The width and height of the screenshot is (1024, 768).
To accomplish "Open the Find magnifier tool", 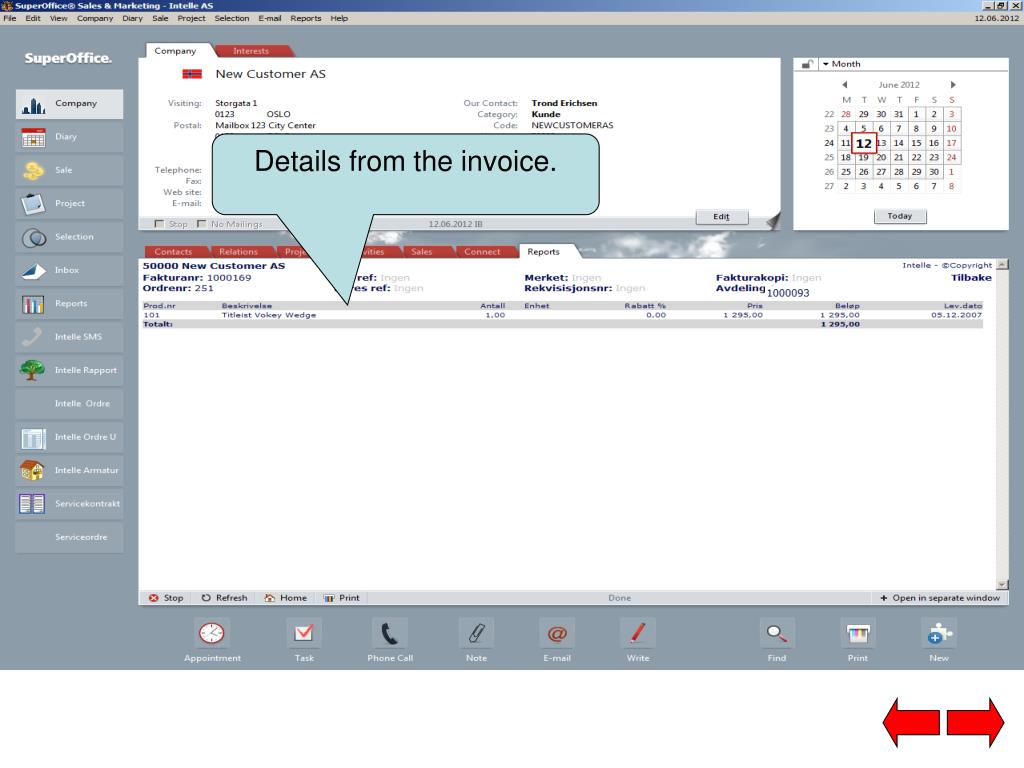I will [x=776, y=633].
